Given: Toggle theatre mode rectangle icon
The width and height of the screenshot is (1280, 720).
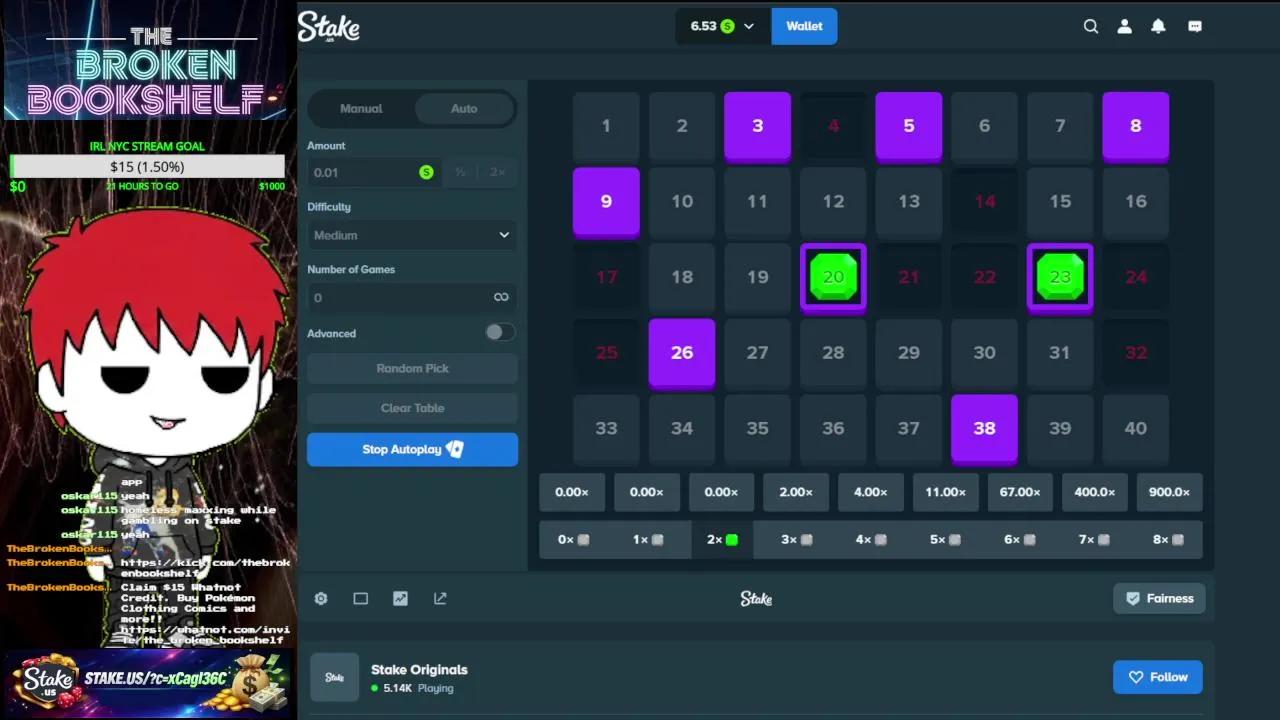Looking at the screenshot, I should pyautogui.click(x=361, y=598).
